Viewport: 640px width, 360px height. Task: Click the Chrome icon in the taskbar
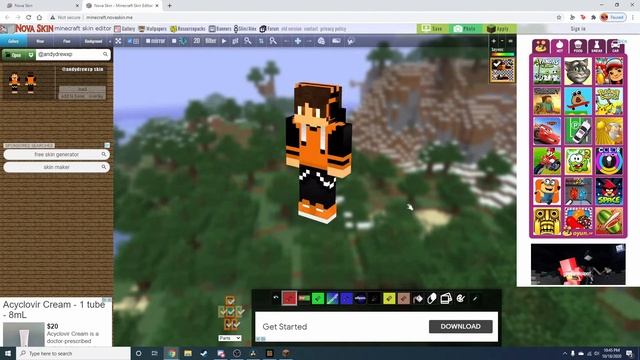coord(171,353)
